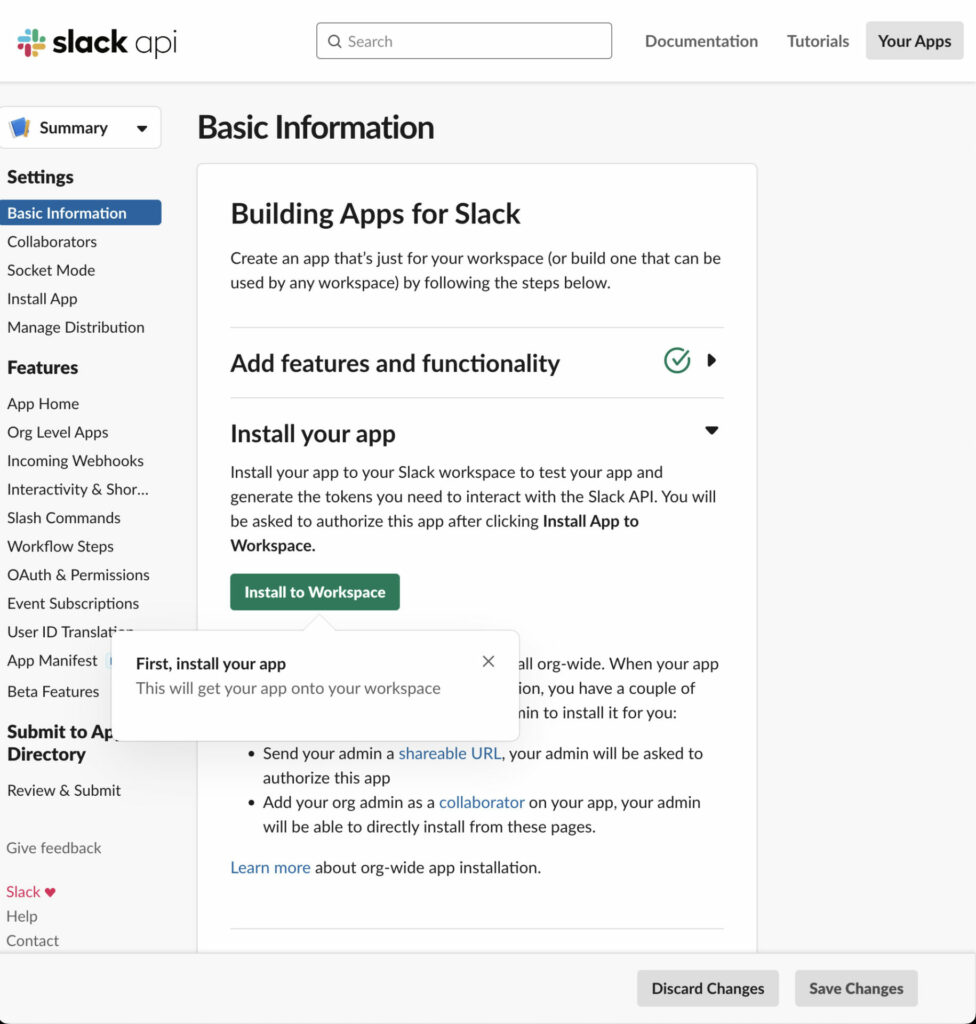Viewport: 976px width, 1024px height.
Task: Open Beta Features page
Action: (x=54, y=692)
